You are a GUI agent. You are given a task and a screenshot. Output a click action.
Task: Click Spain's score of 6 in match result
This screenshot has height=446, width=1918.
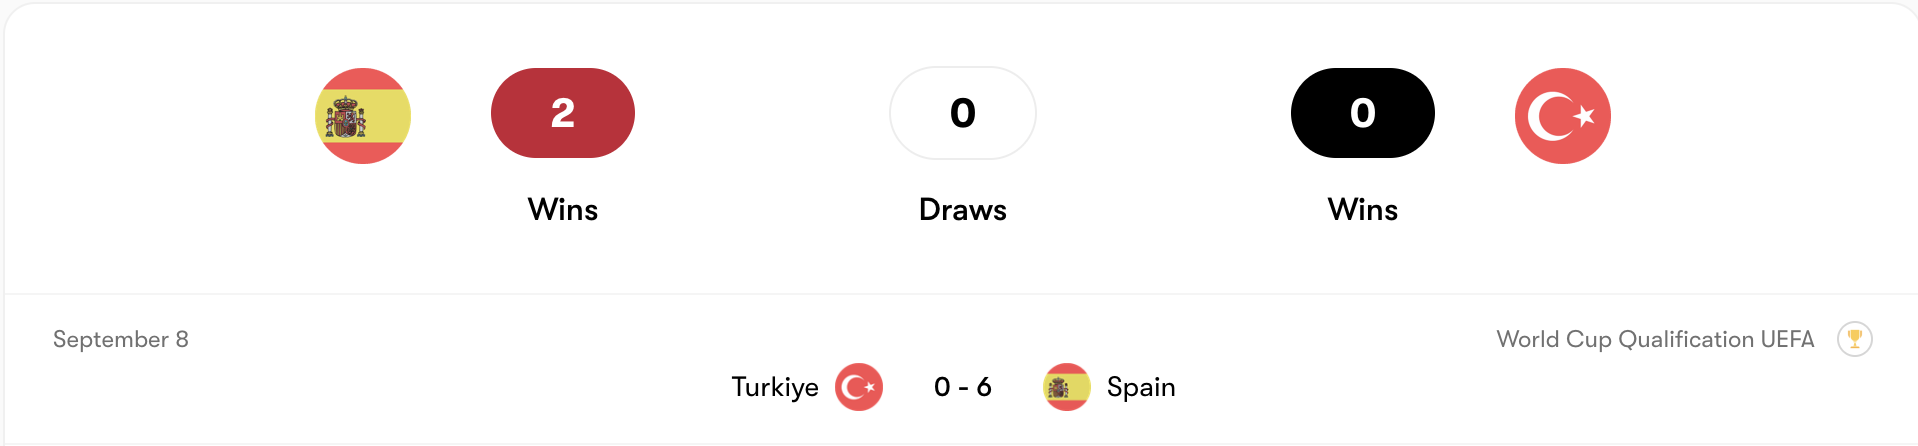(x=984, y=387)
